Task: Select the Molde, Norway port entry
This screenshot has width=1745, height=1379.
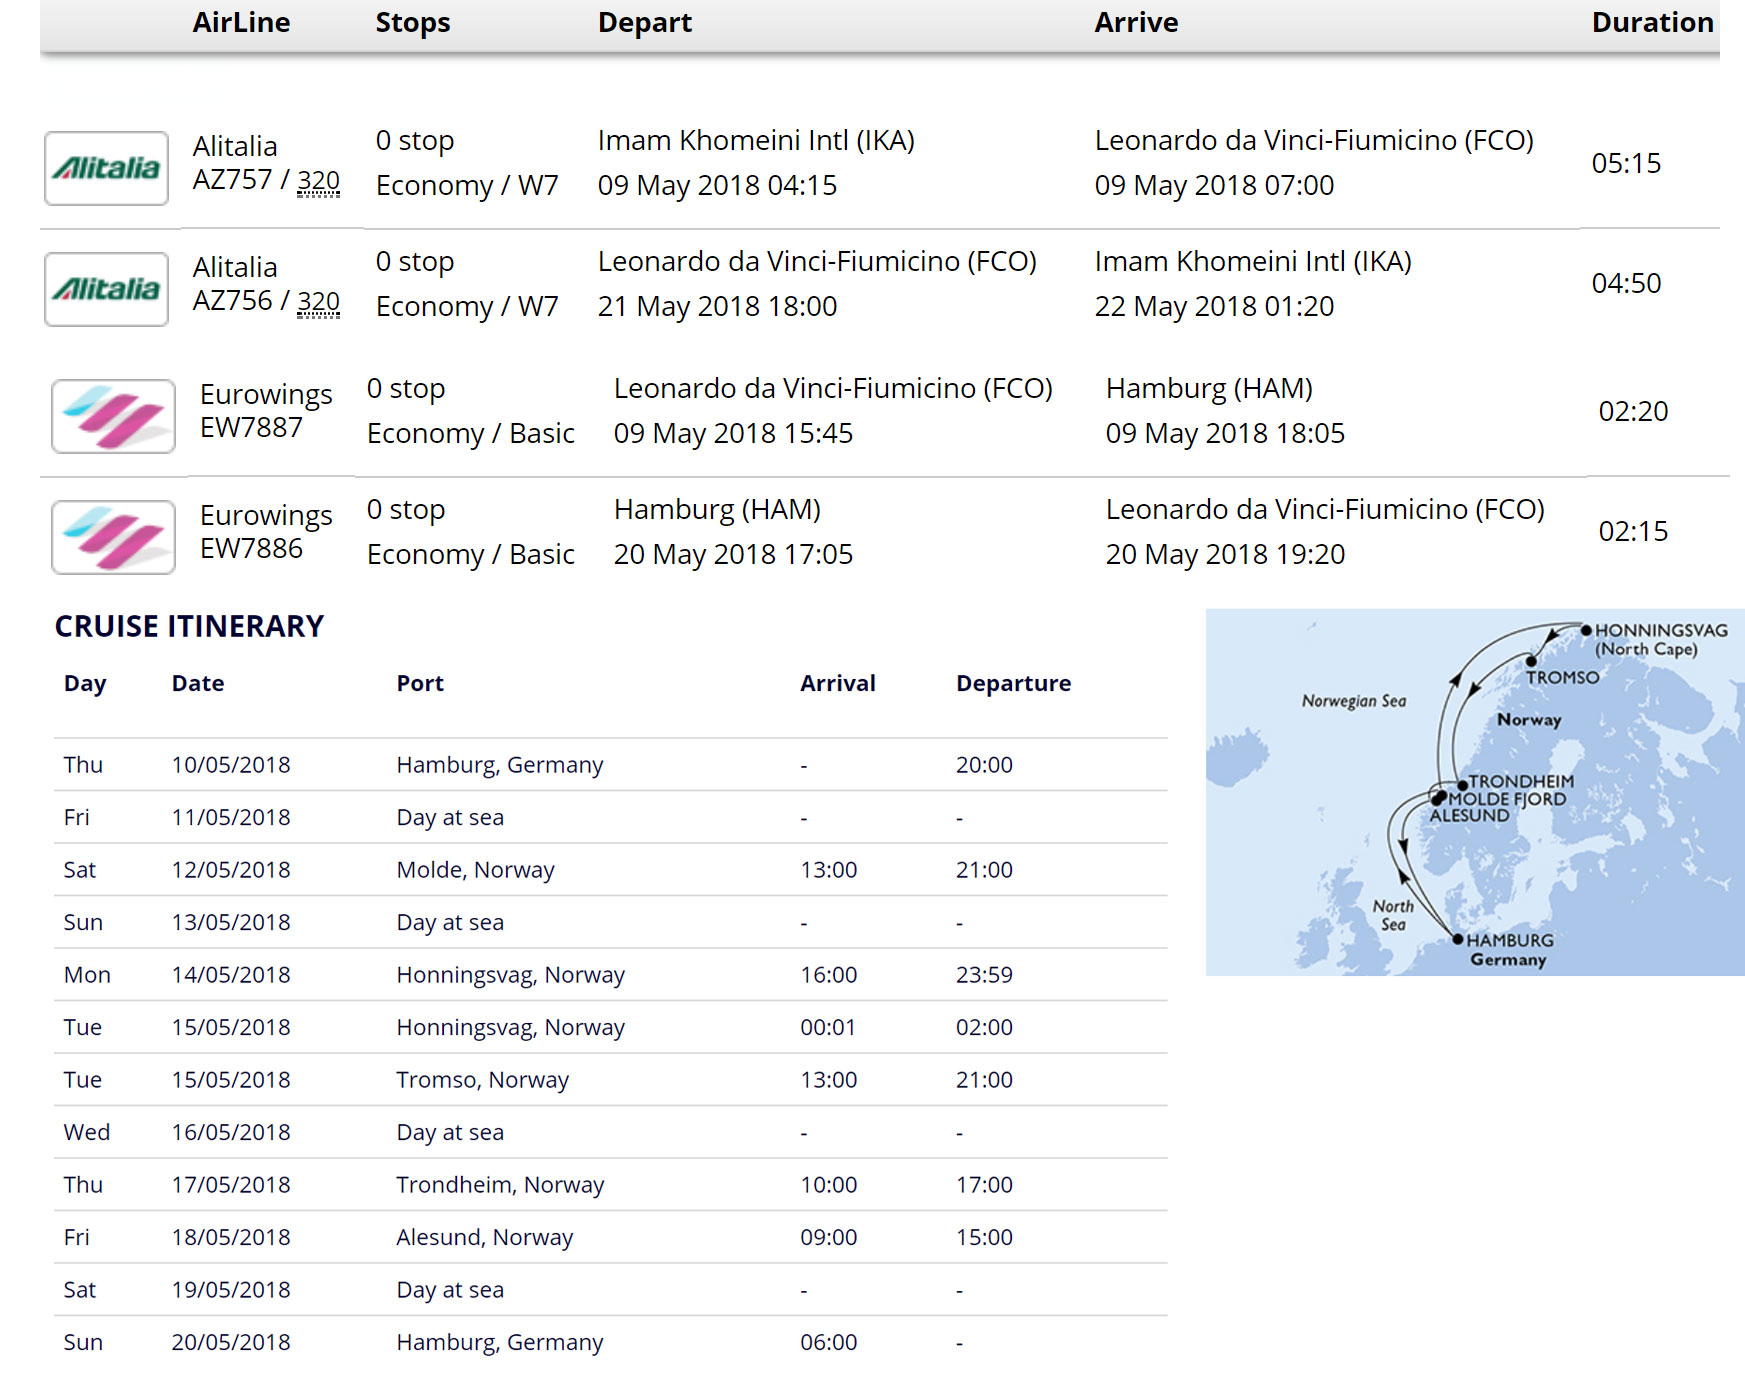Action: [x=475, y=870]
